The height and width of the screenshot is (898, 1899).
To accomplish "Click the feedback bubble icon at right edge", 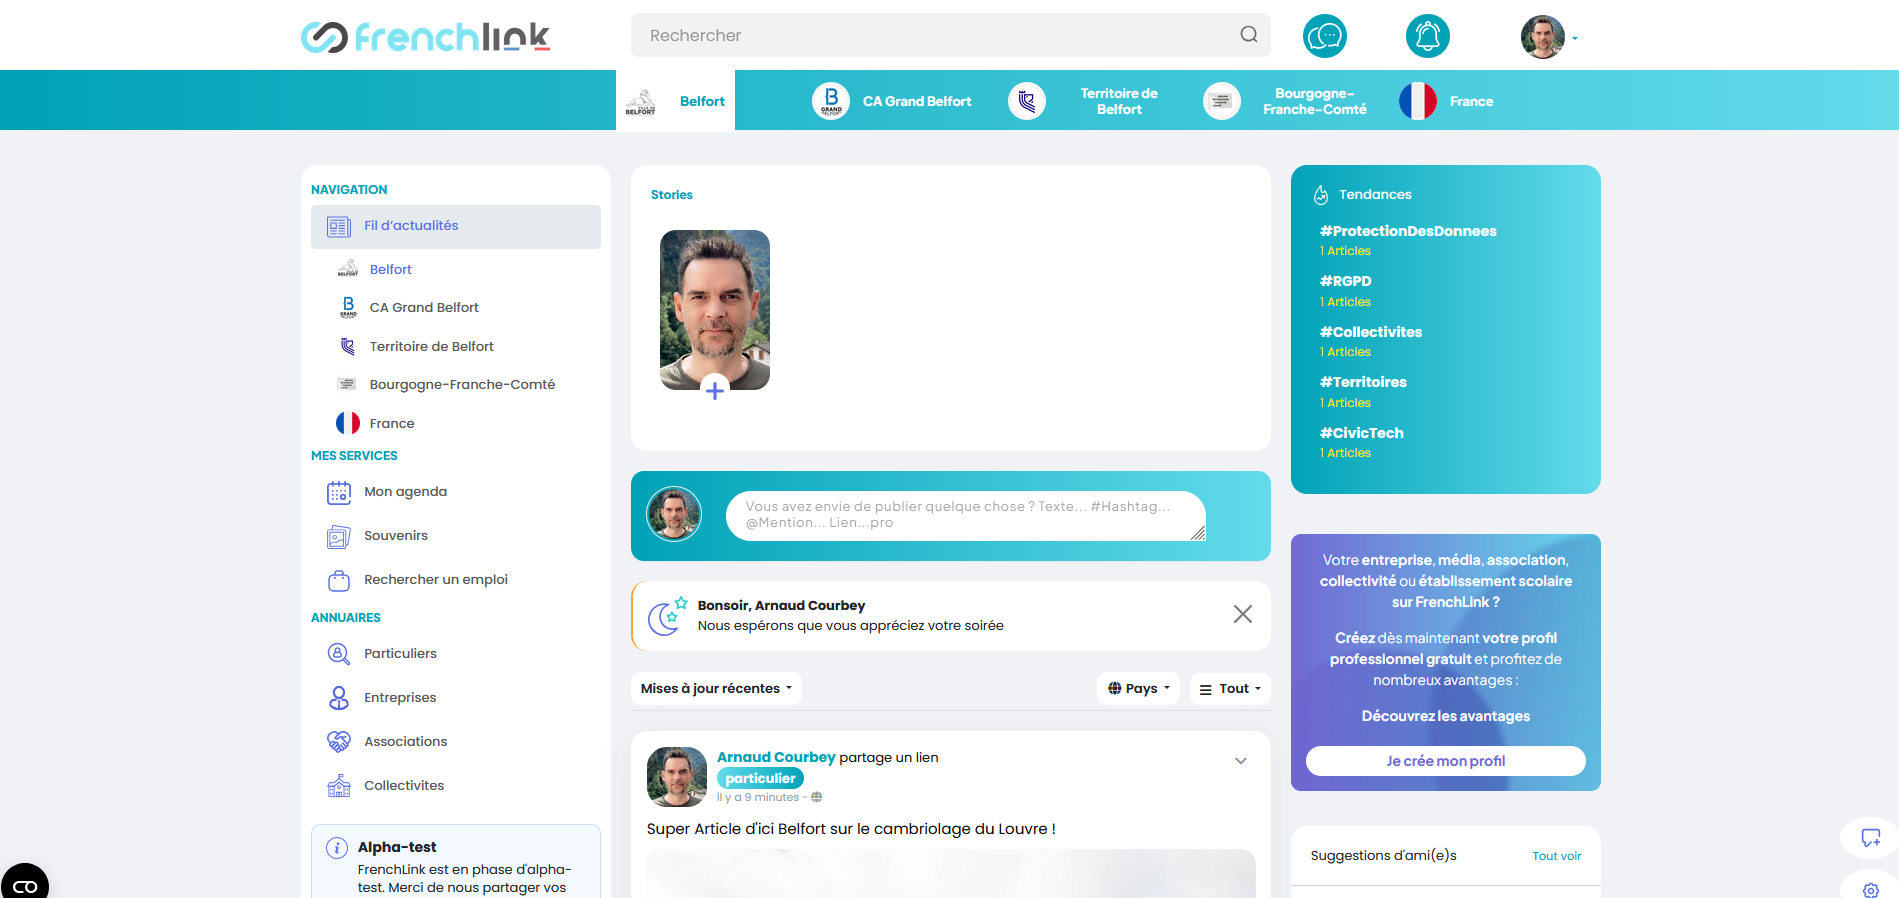I will pyautogui.click(x=1870, y=838).
